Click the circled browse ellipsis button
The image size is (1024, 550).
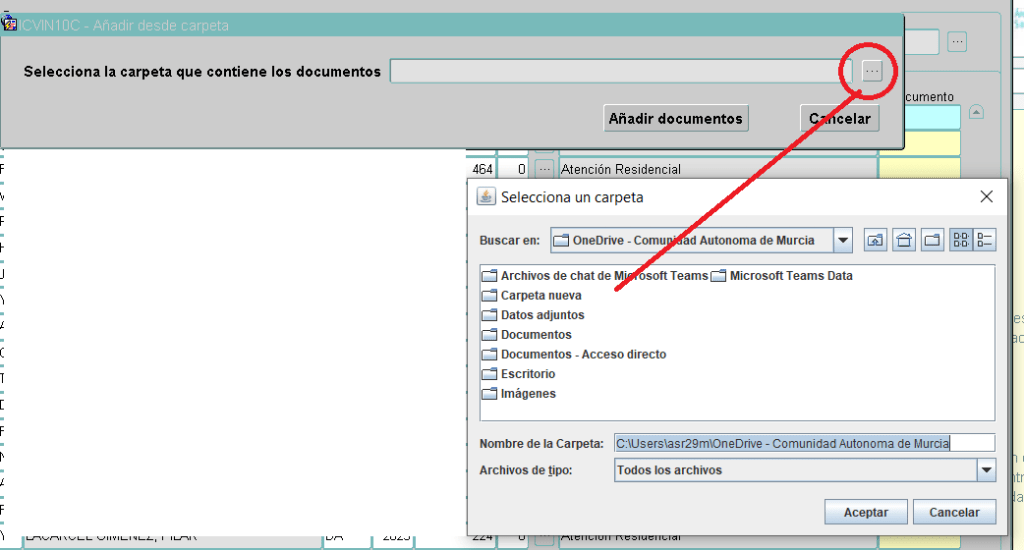[x=872, y=71]
